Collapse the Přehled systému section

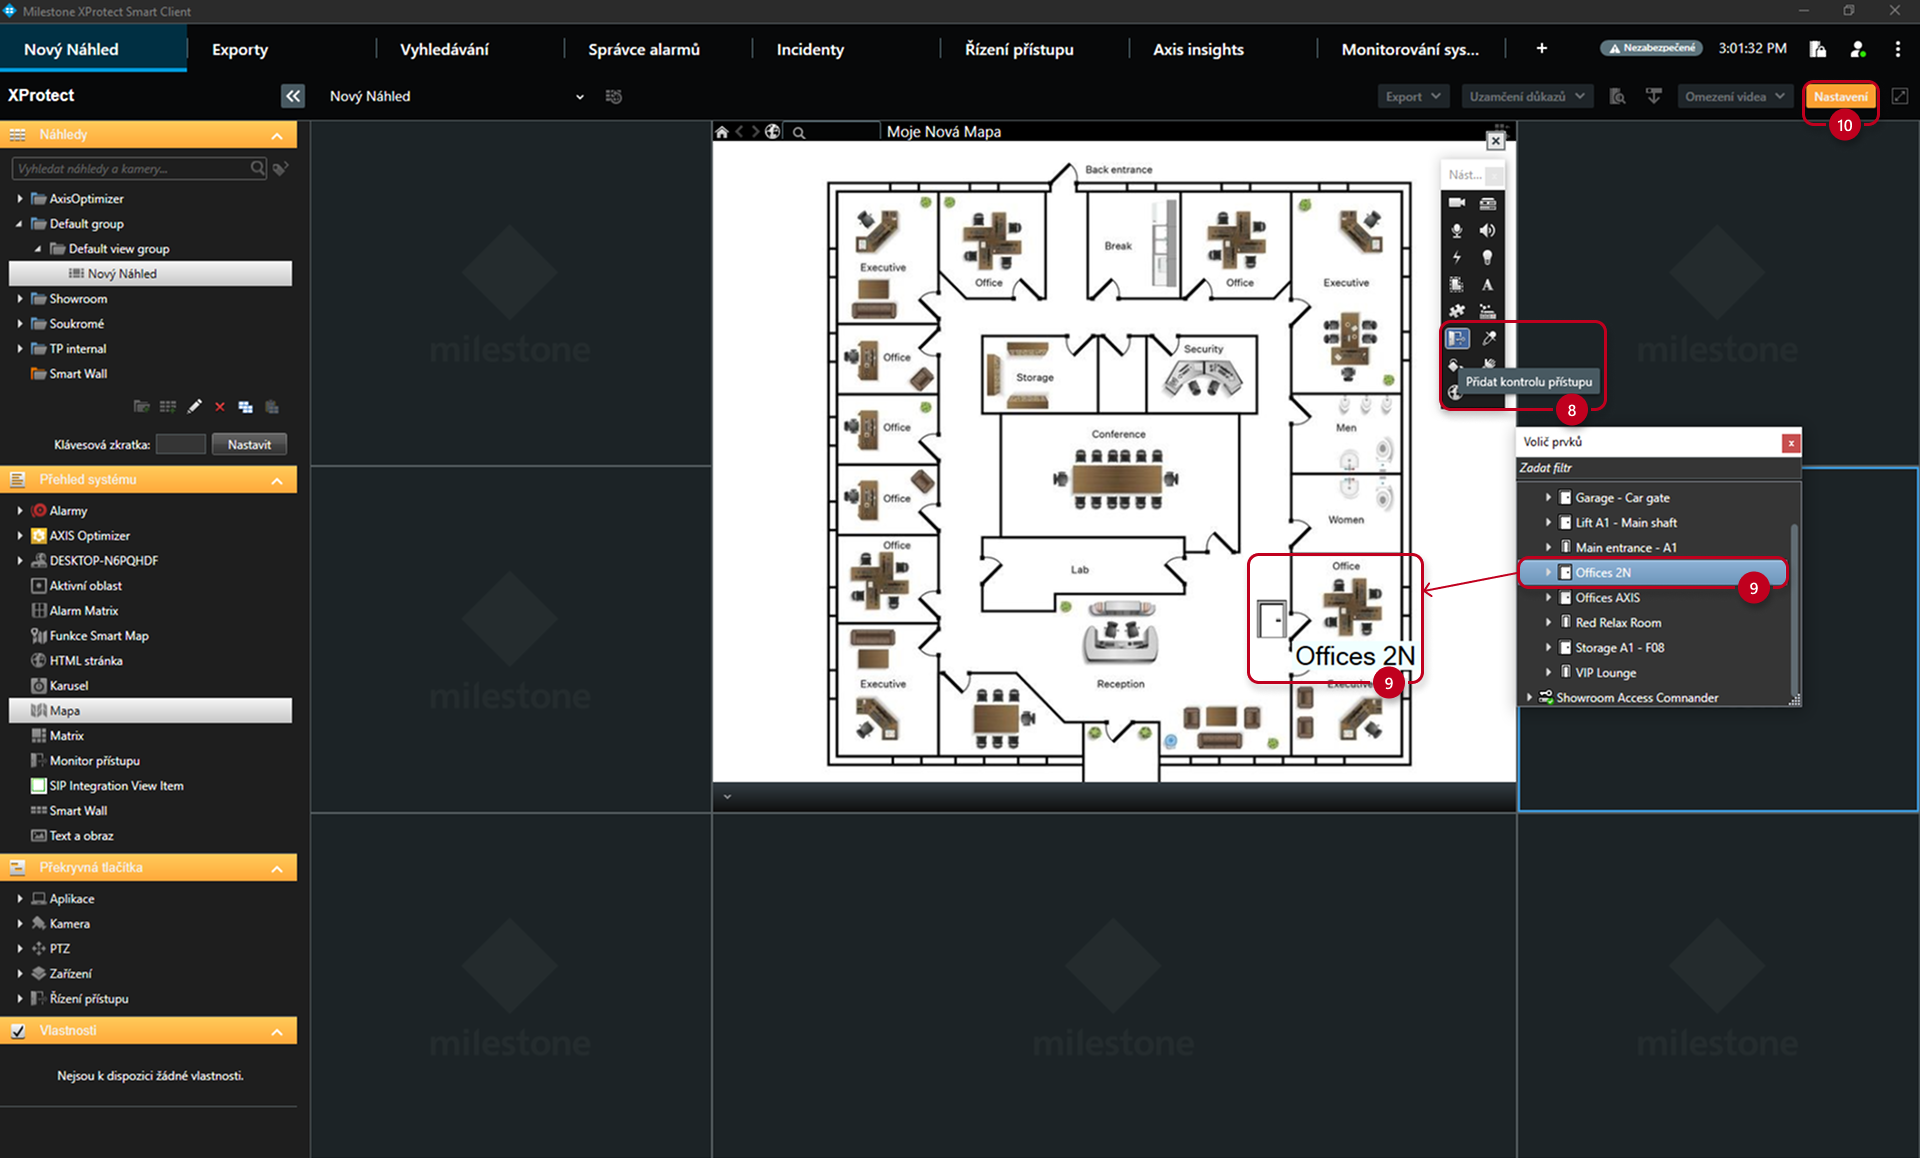[x=277, y=481]
